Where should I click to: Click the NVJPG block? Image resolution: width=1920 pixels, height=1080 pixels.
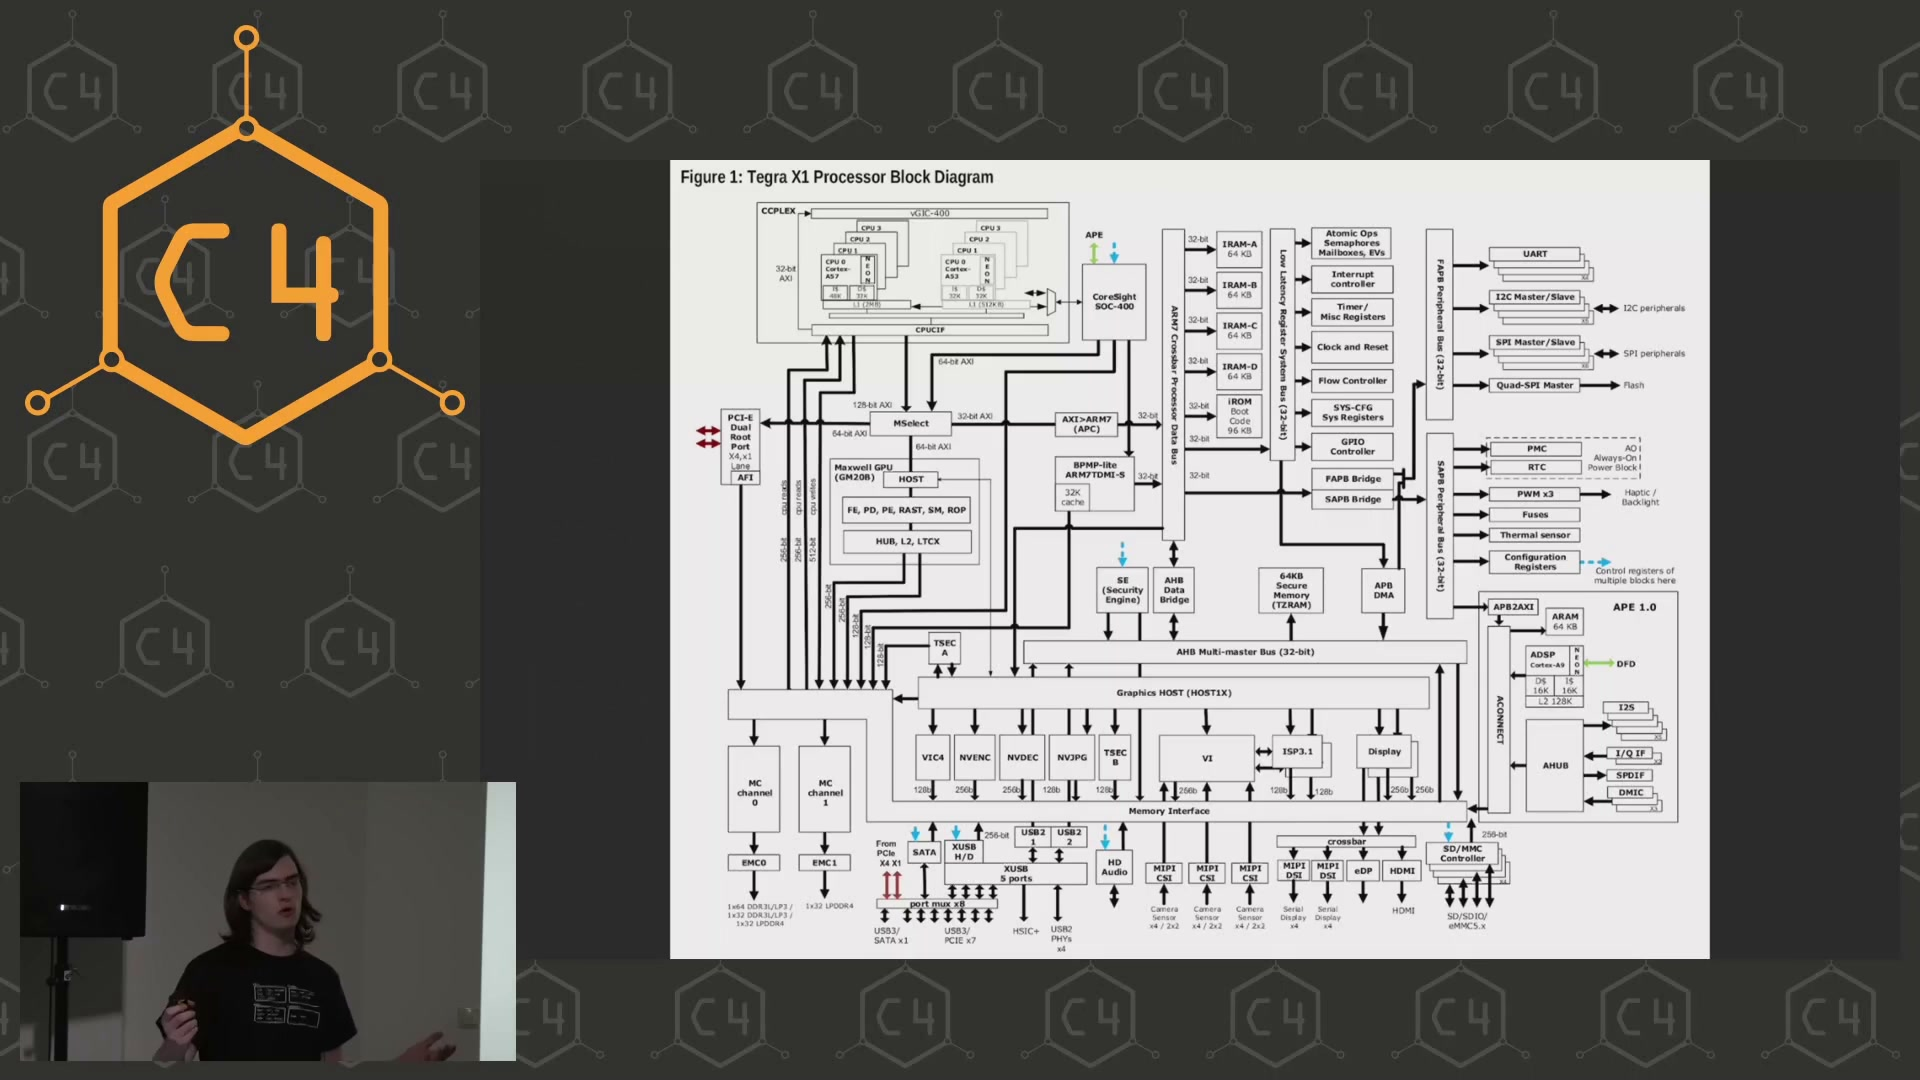click(x=1072, y=758)
